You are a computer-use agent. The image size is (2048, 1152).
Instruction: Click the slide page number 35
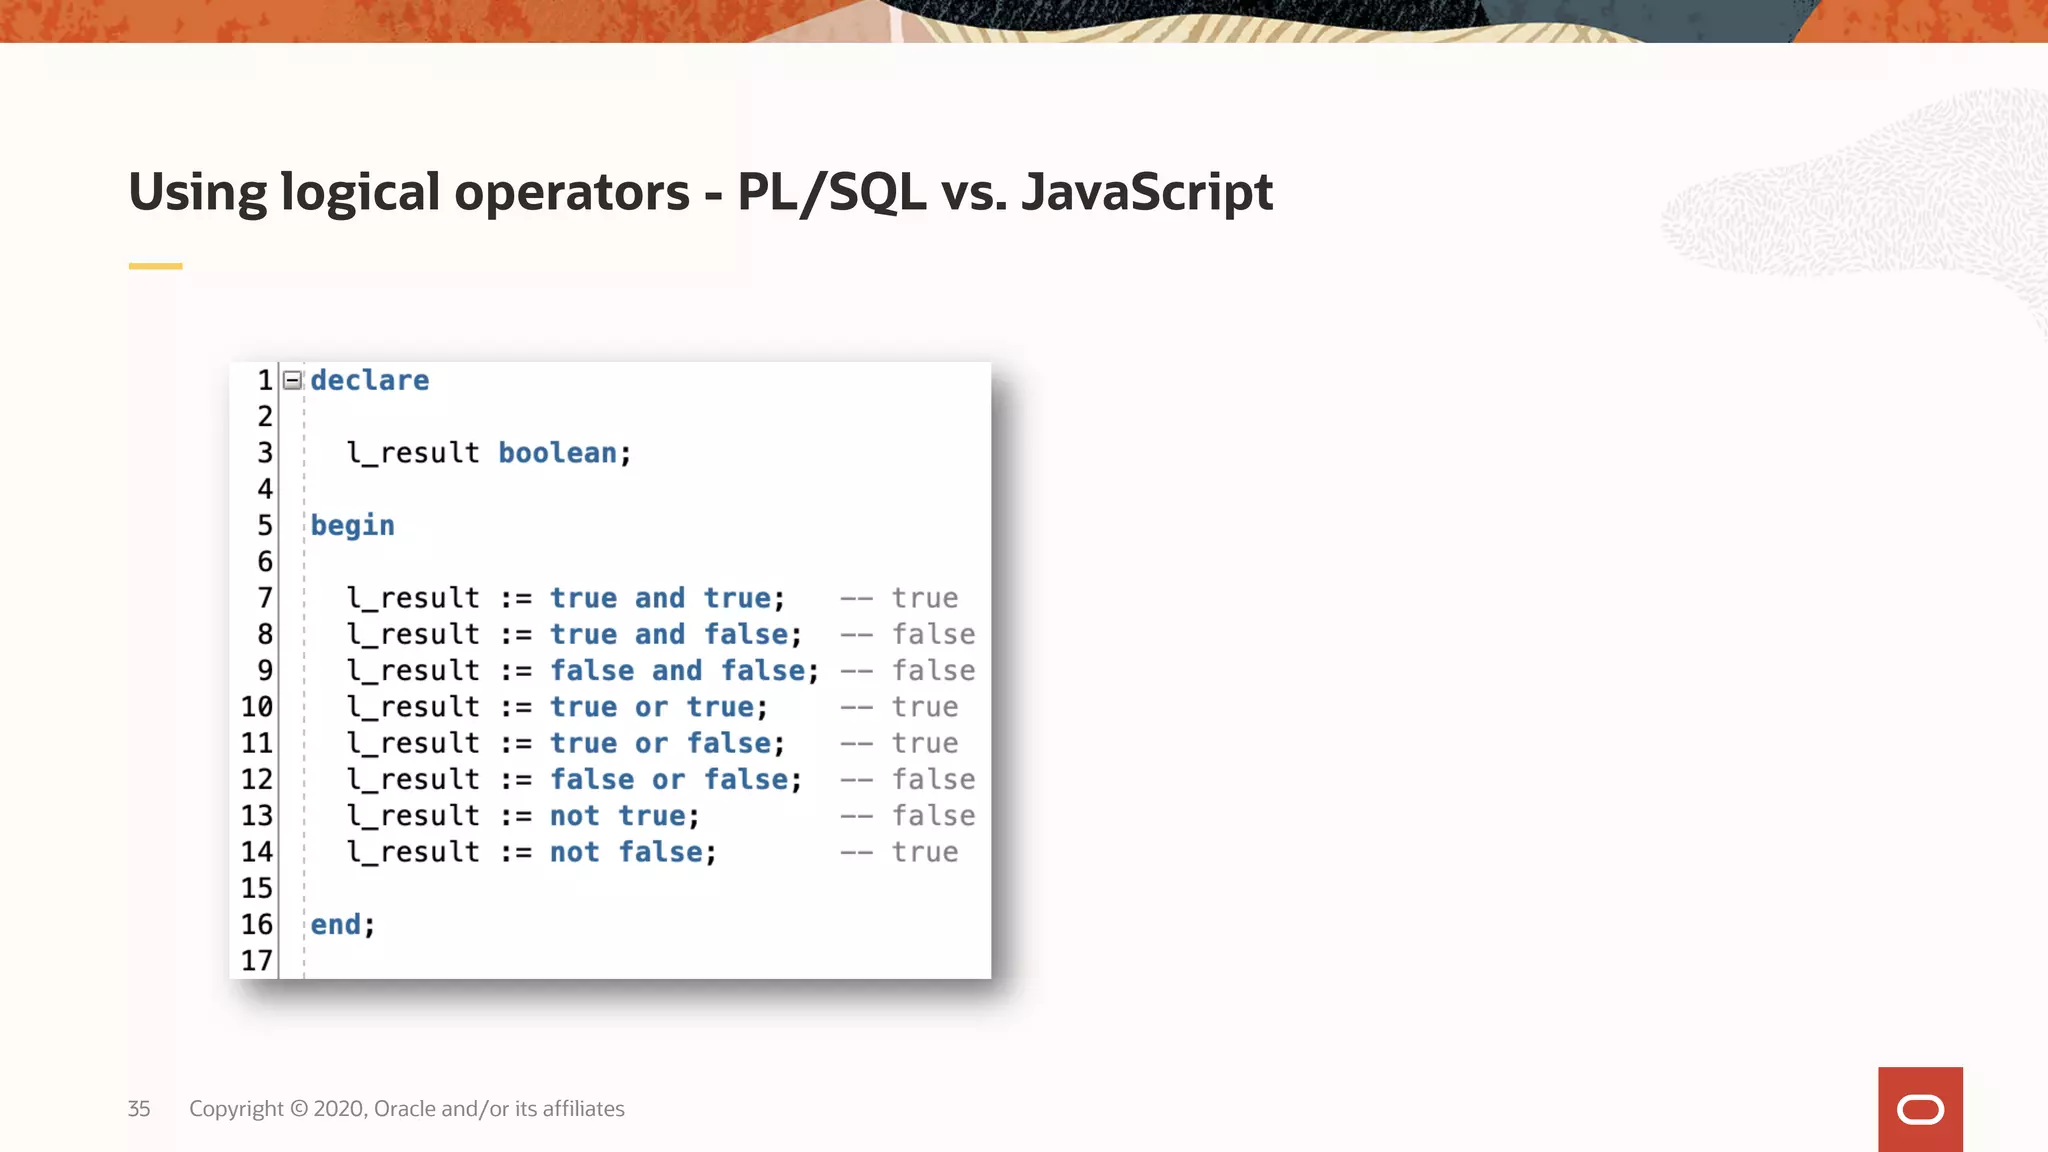[x=139, y=1109]
